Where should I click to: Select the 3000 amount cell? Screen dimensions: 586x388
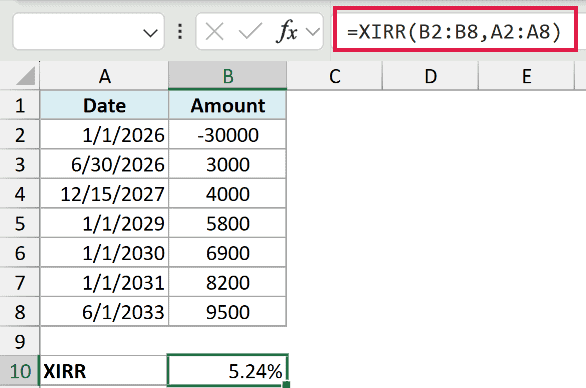click(x=228, y=164)
